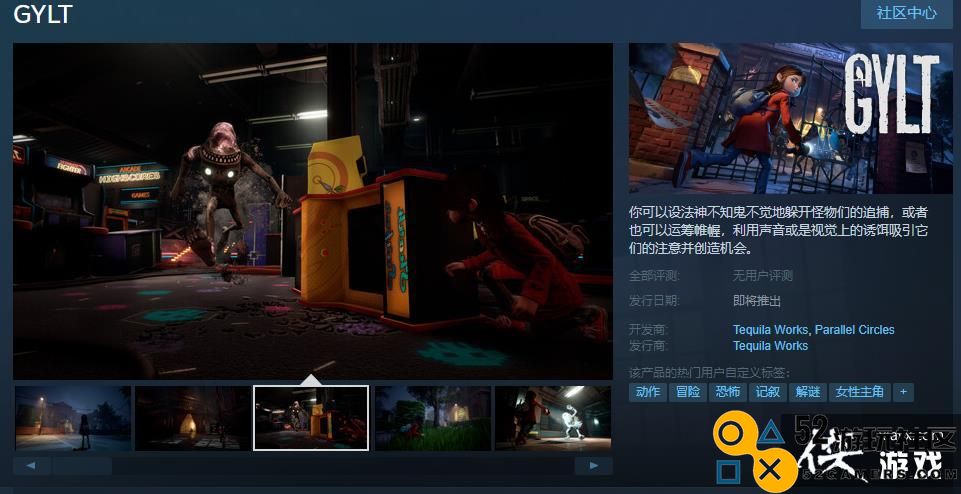This screenshot has width=961, height=494.
Task: Click the GYLT header capsule image
Action: 791,118
